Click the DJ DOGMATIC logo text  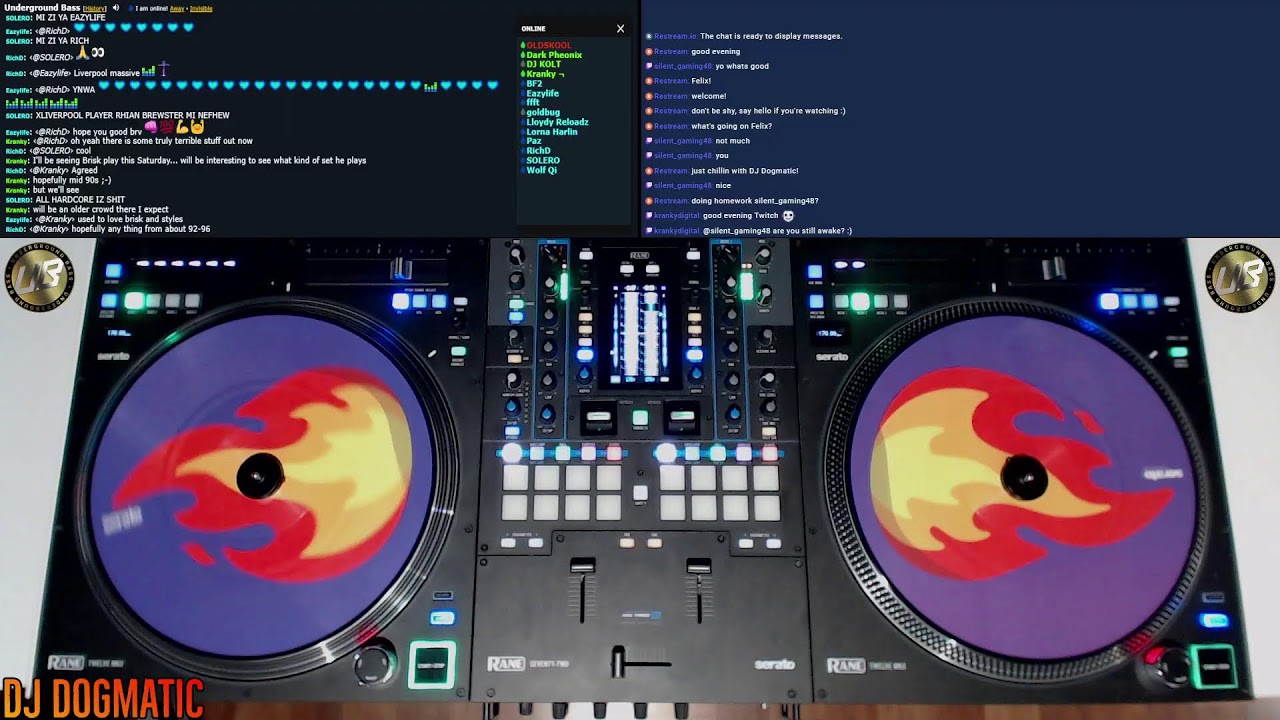[x=102, y=698]
